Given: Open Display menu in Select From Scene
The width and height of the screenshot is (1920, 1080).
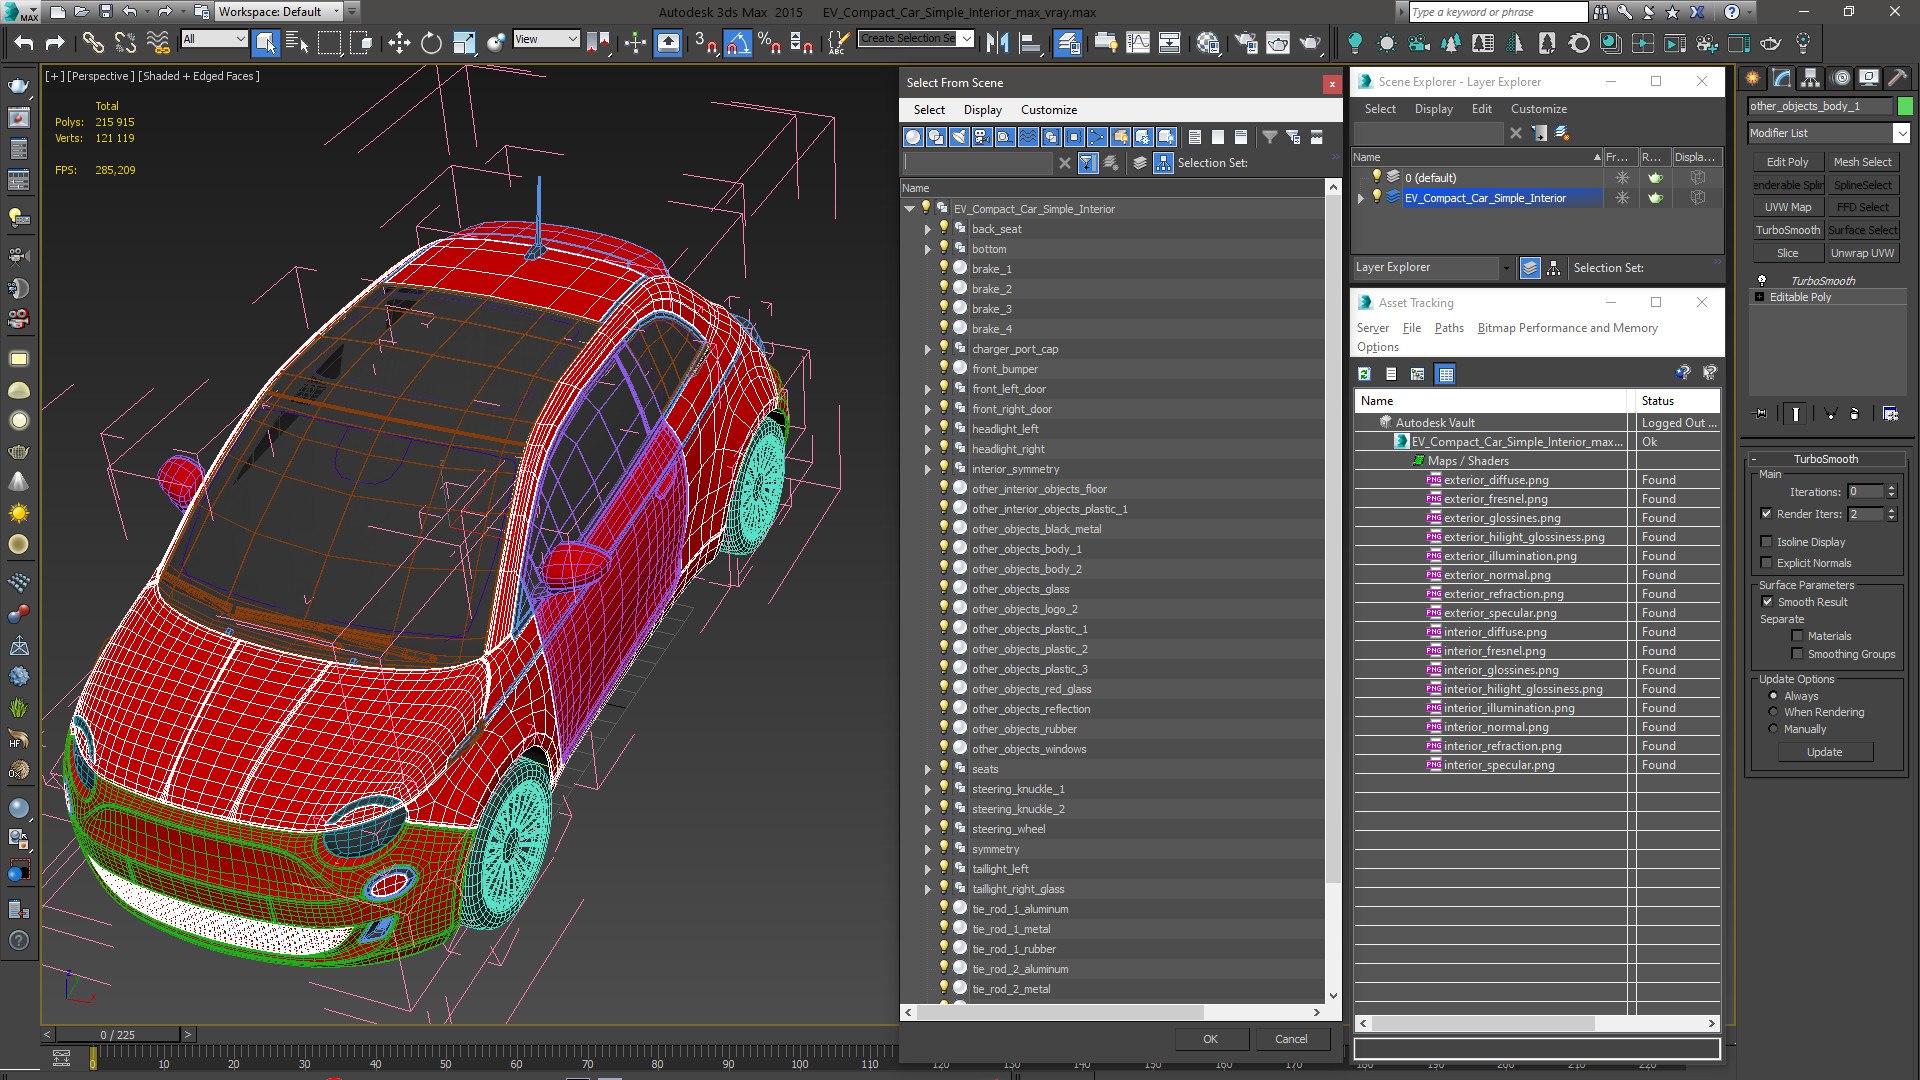Looking at the screenshot, I should 982,110.
